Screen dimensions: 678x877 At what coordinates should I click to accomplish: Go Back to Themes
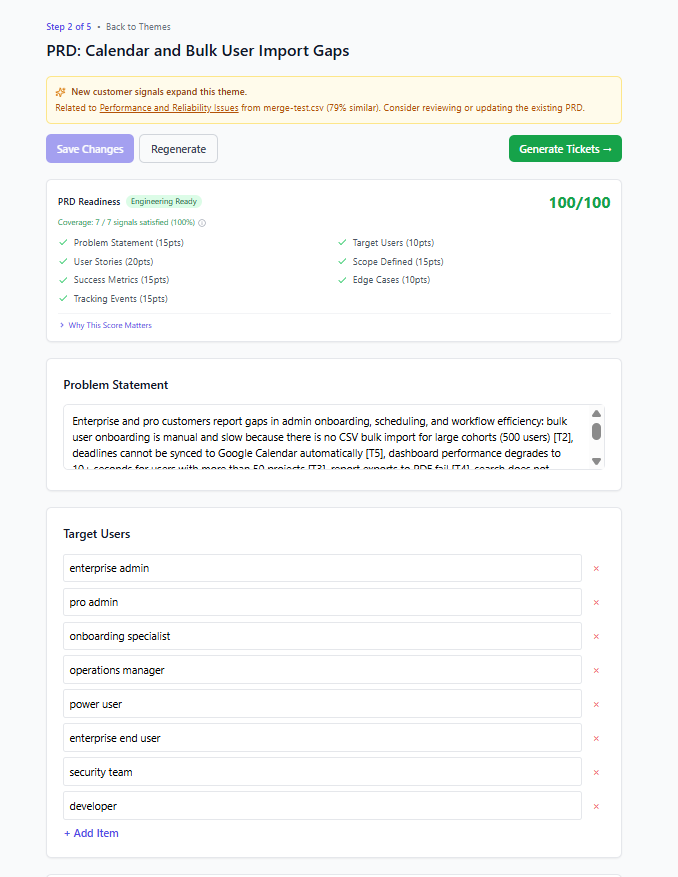(138, 27)
